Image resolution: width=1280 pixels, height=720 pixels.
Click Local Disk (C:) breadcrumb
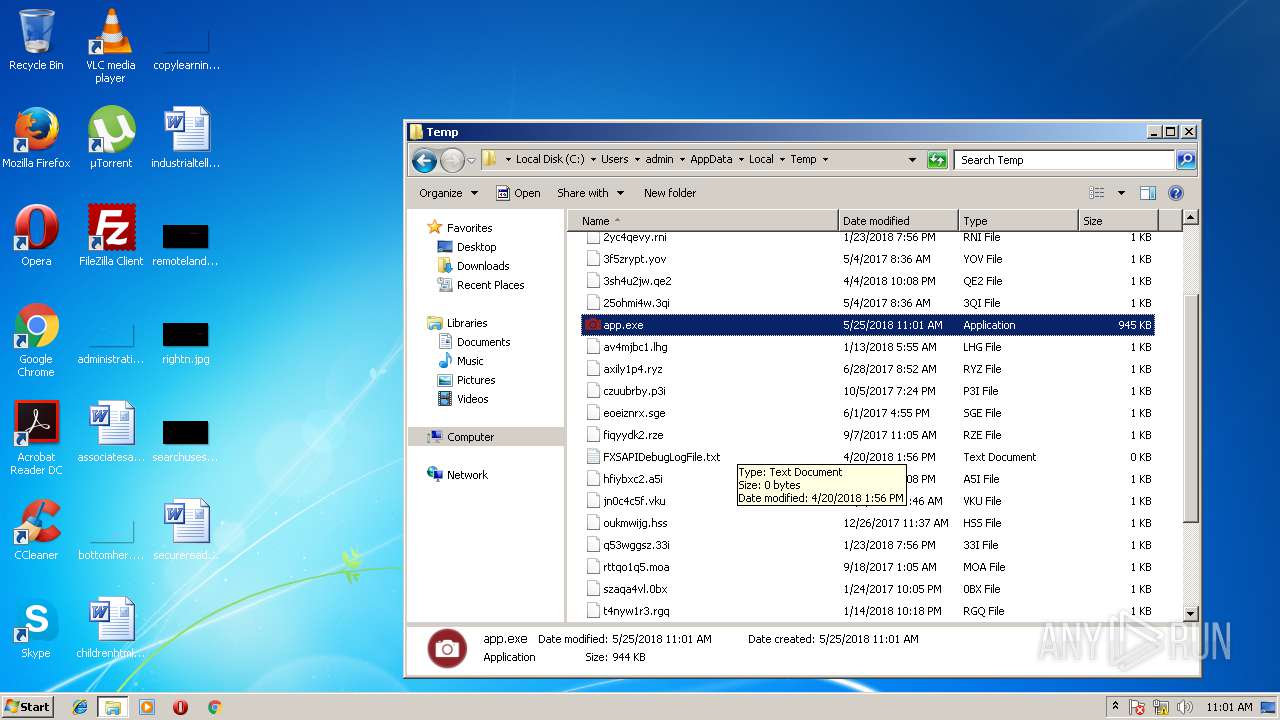[550, 159]
